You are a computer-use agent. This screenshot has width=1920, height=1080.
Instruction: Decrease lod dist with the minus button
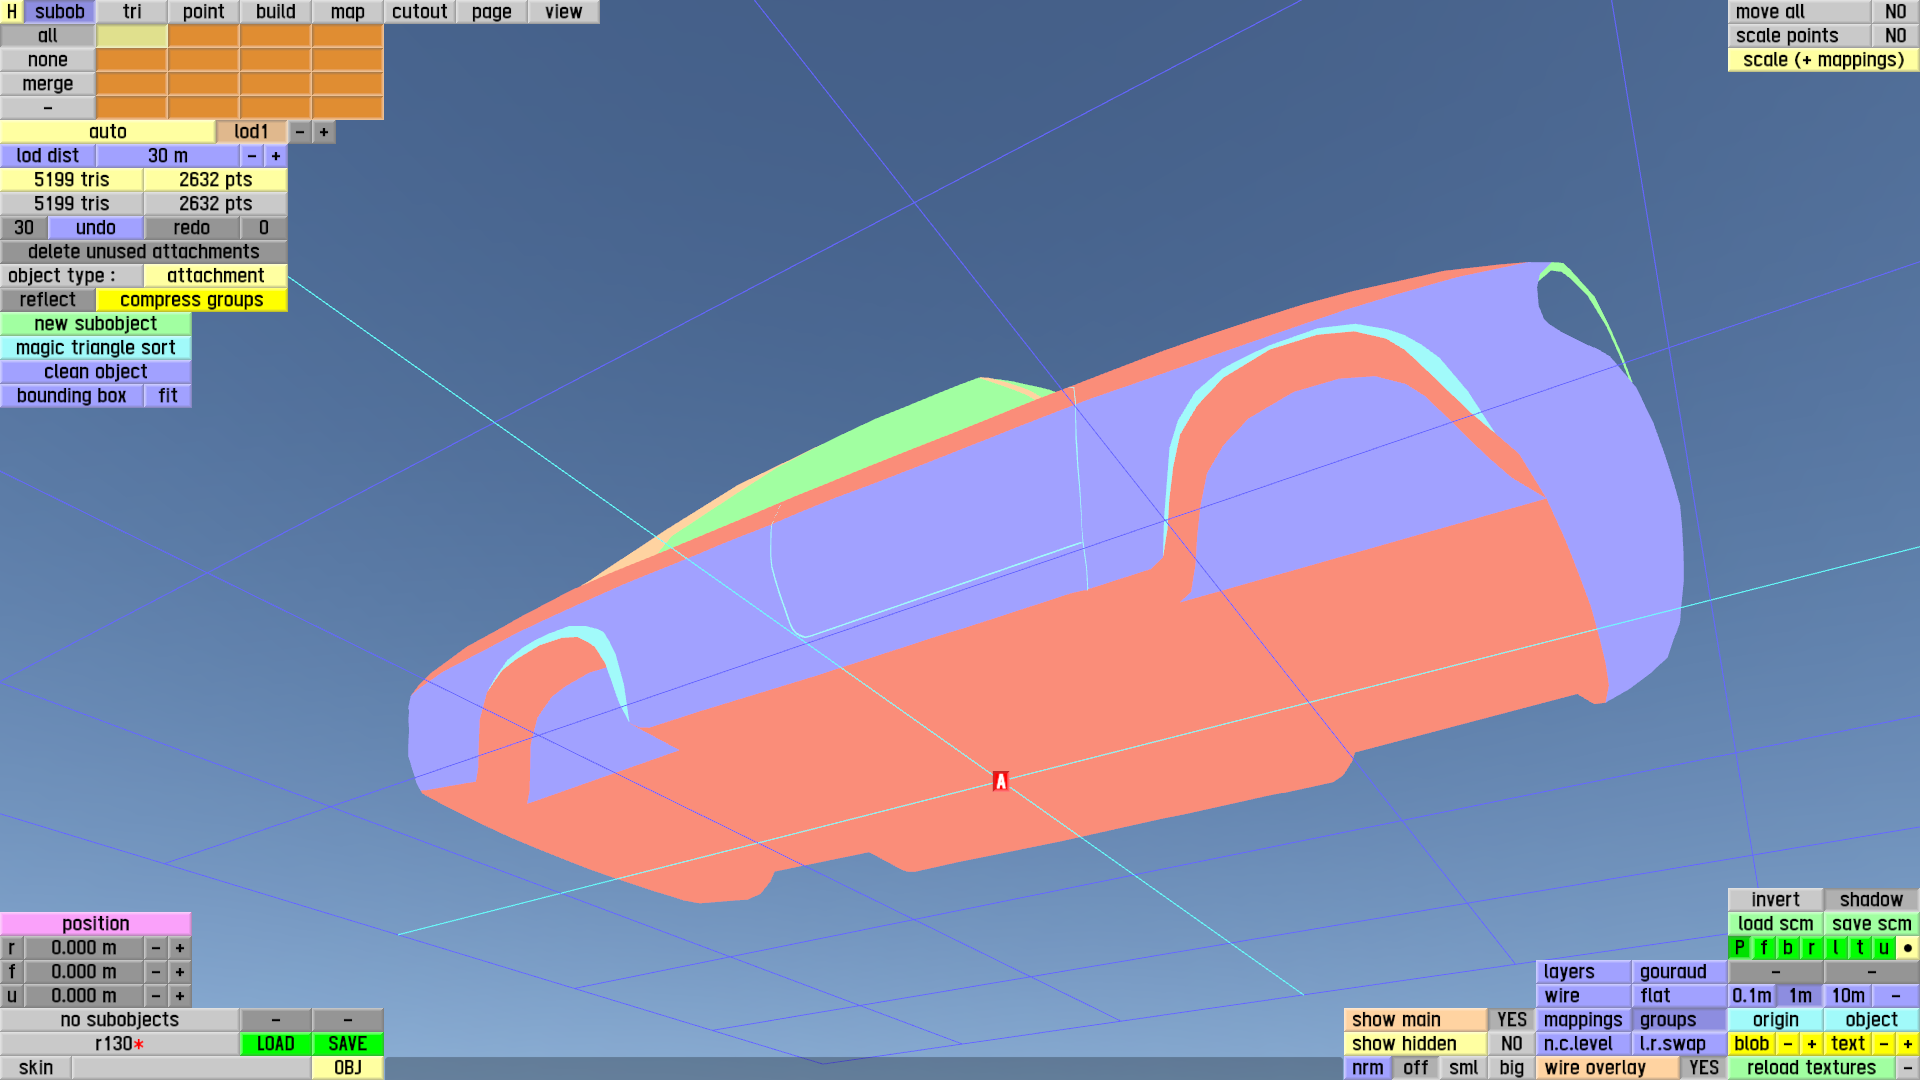(x=252, y=156)
